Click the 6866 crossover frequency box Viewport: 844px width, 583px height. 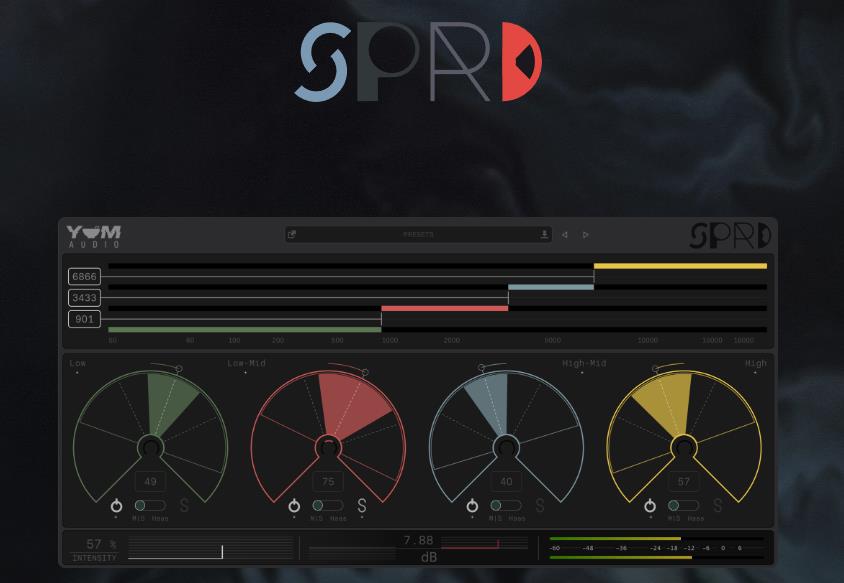click(85, 276)
